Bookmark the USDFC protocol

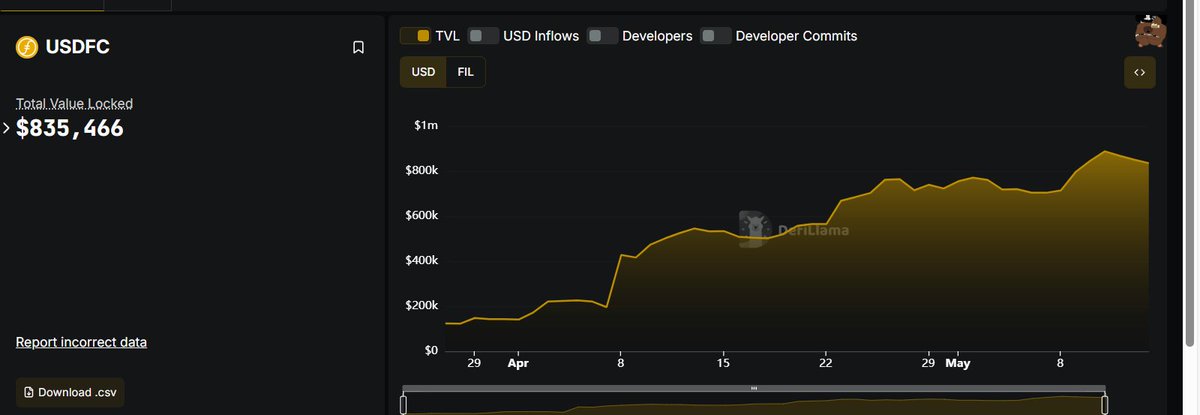click(358, 47)
